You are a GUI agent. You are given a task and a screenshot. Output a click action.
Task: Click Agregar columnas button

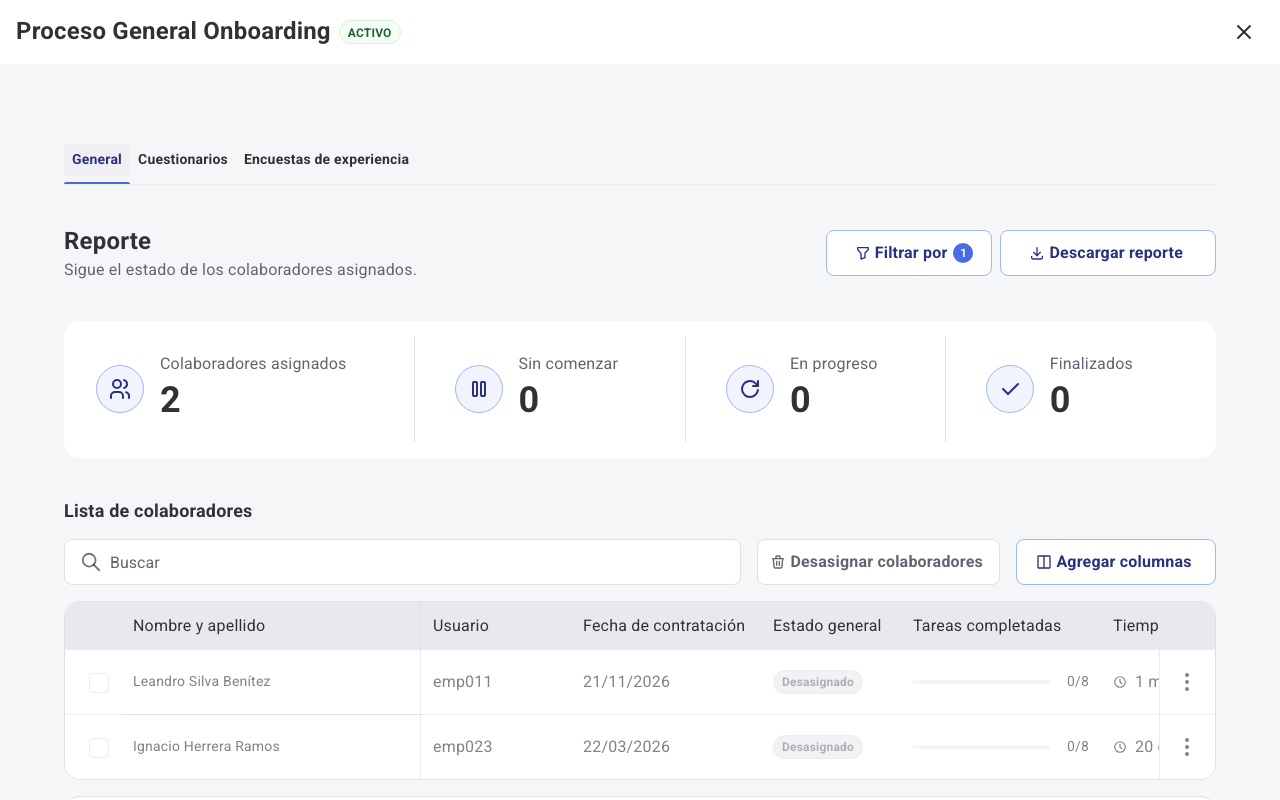[1116, 562]
